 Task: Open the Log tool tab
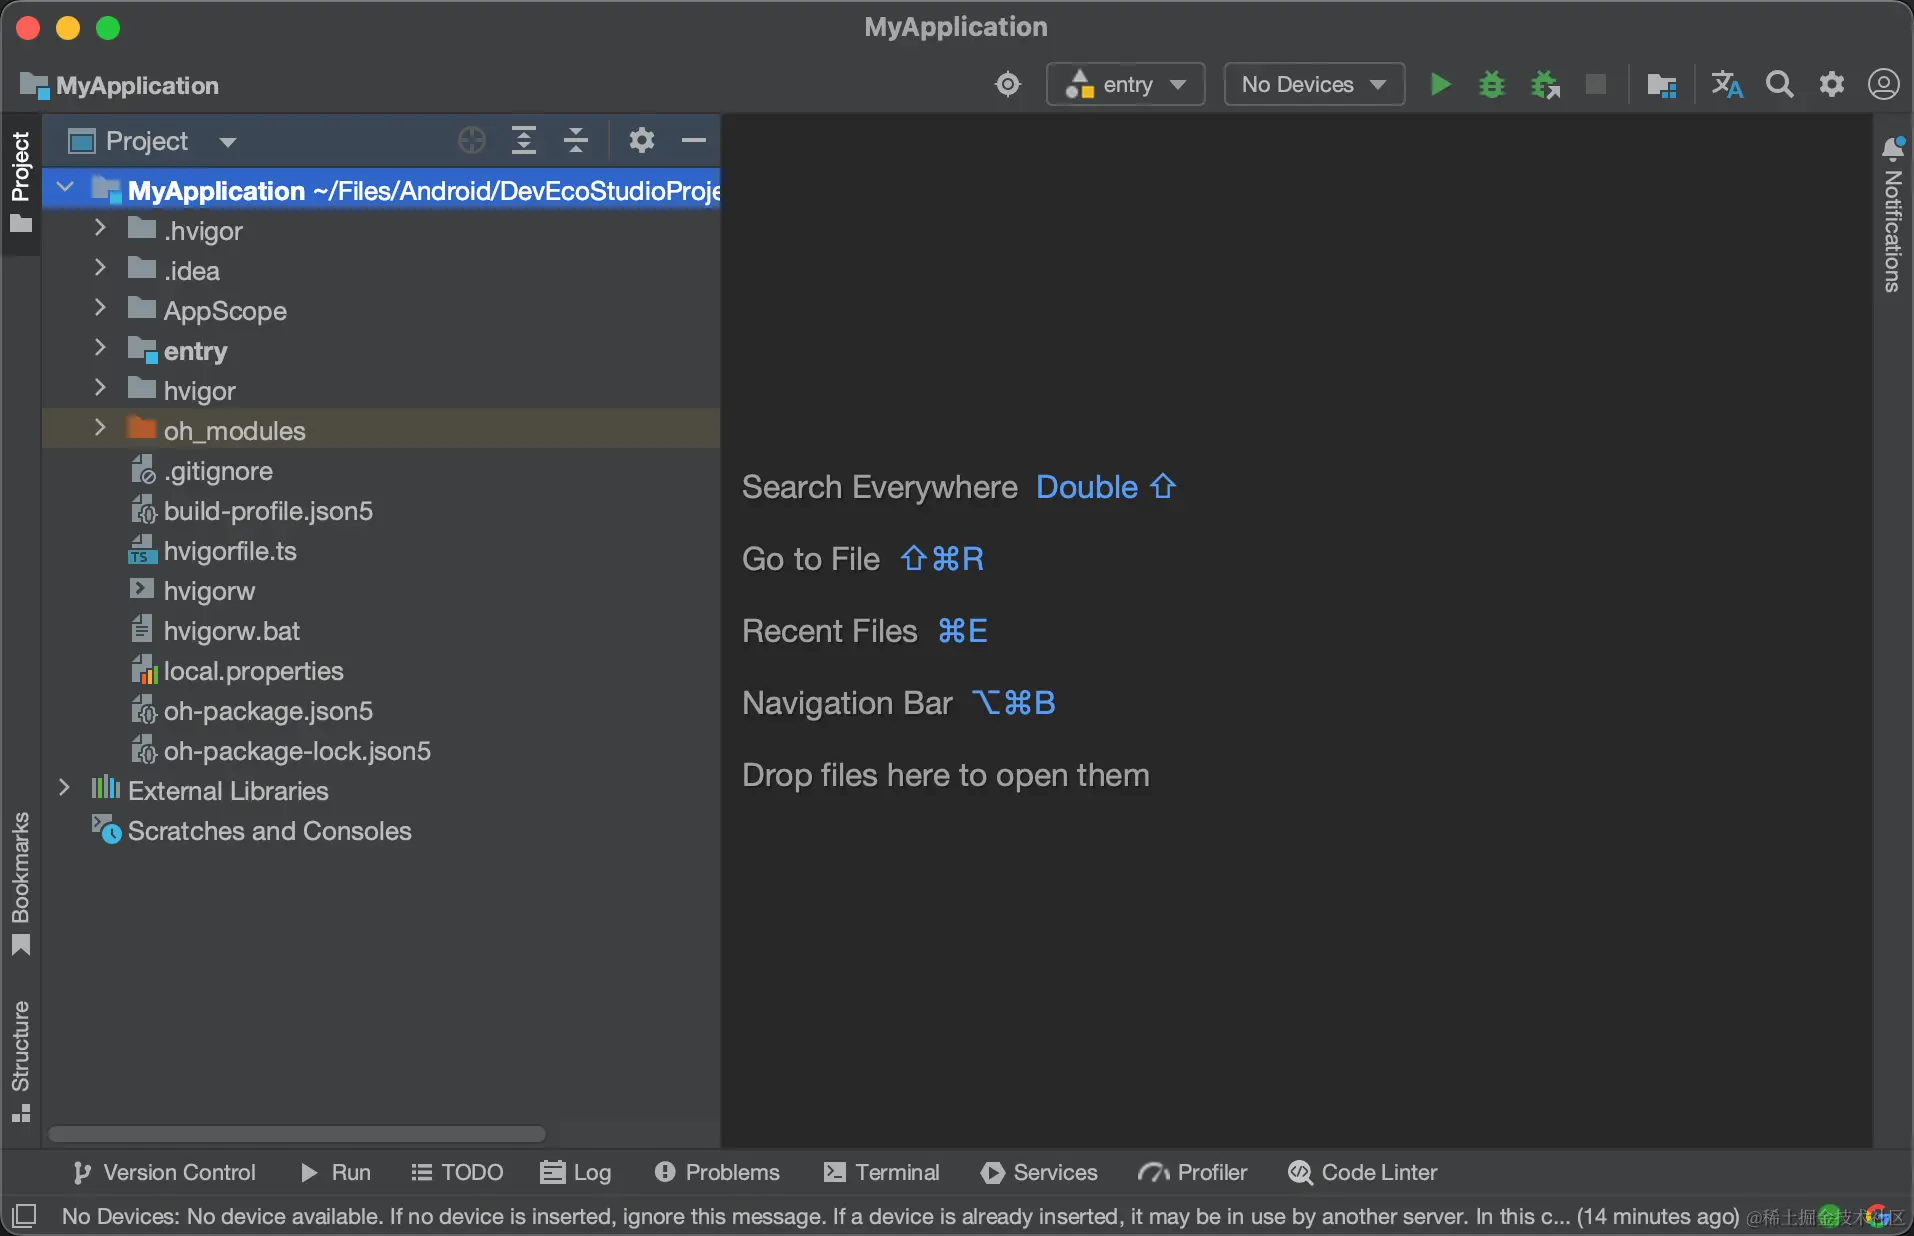[575, 1172]
